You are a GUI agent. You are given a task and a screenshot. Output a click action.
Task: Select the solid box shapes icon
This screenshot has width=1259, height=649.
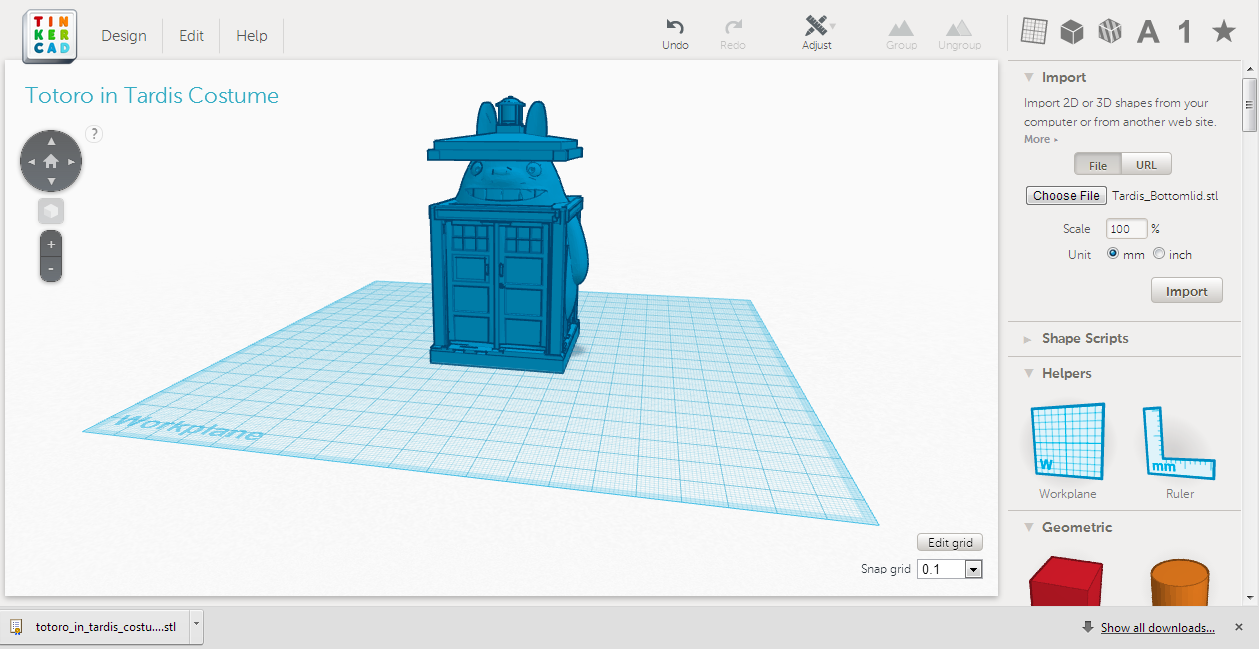[1072, 32]
